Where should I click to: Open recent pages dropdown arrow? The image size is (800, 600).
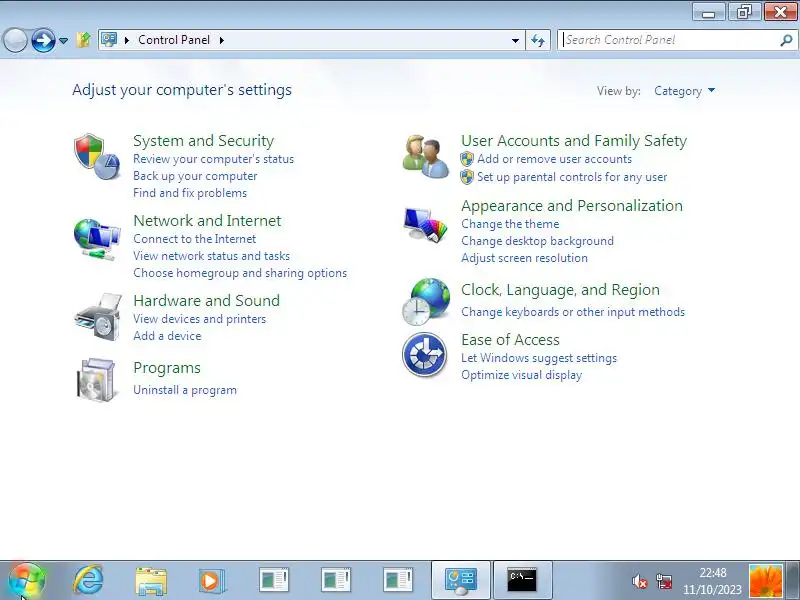tap(63, 40)
